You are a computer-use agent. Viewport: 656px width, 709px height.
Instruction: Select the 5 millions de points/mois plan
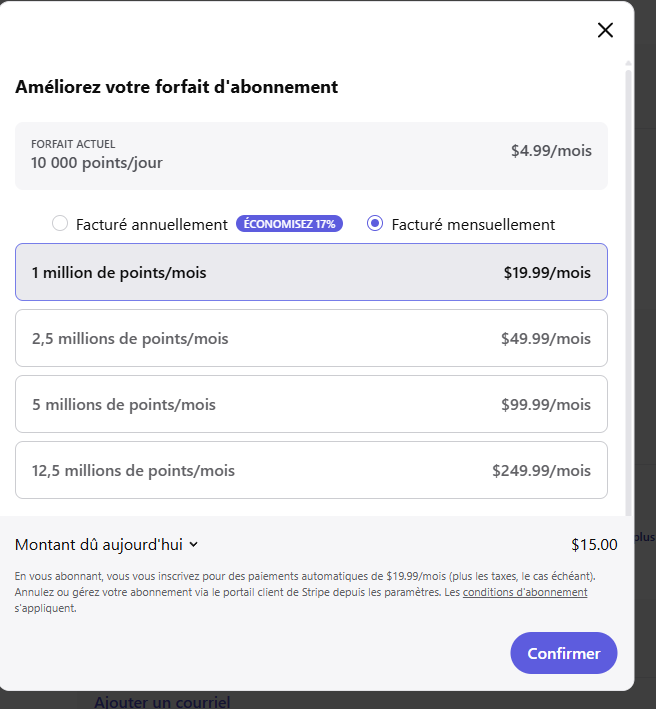tap(311, 404)
